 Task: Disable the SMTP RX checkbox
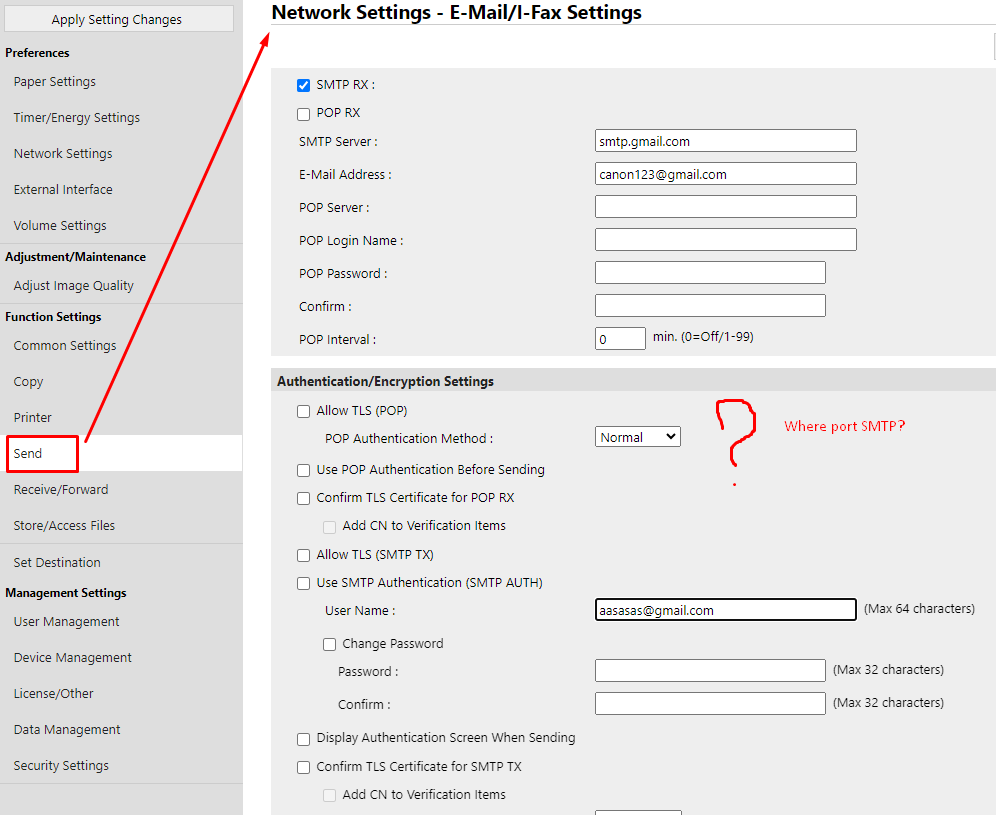pos(303,84)
